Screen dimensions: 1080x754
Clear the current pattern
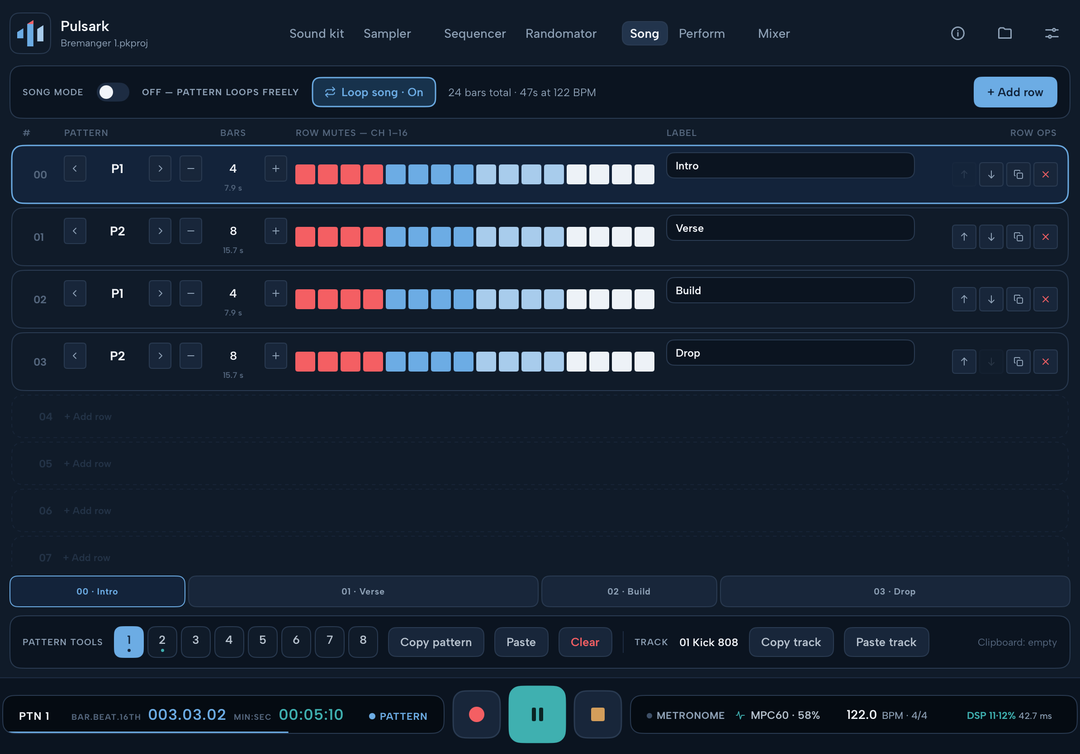585,642
